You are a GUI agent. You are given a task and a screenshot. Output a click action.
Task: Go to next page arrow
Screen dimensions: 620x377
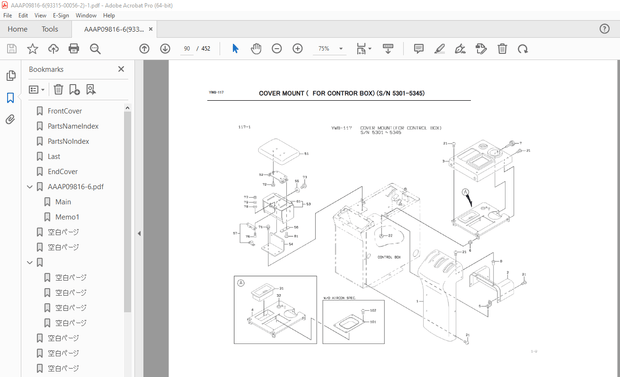point(165,49)
